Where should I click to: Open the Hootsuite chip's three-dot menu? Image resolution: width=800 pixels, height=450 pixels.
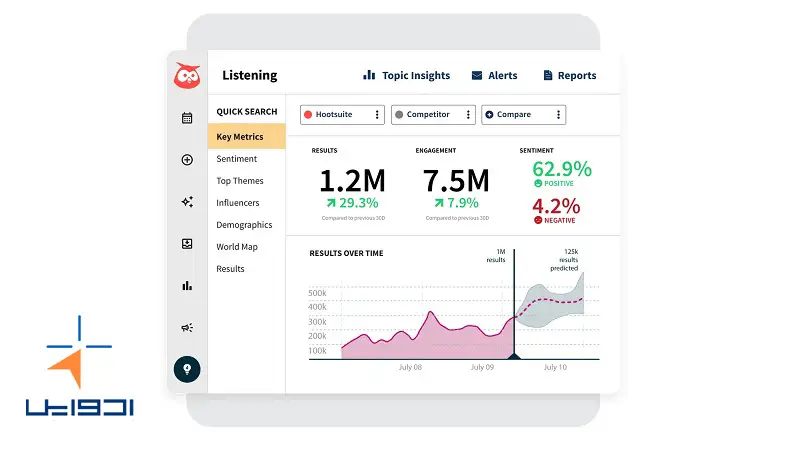(377, 115)
